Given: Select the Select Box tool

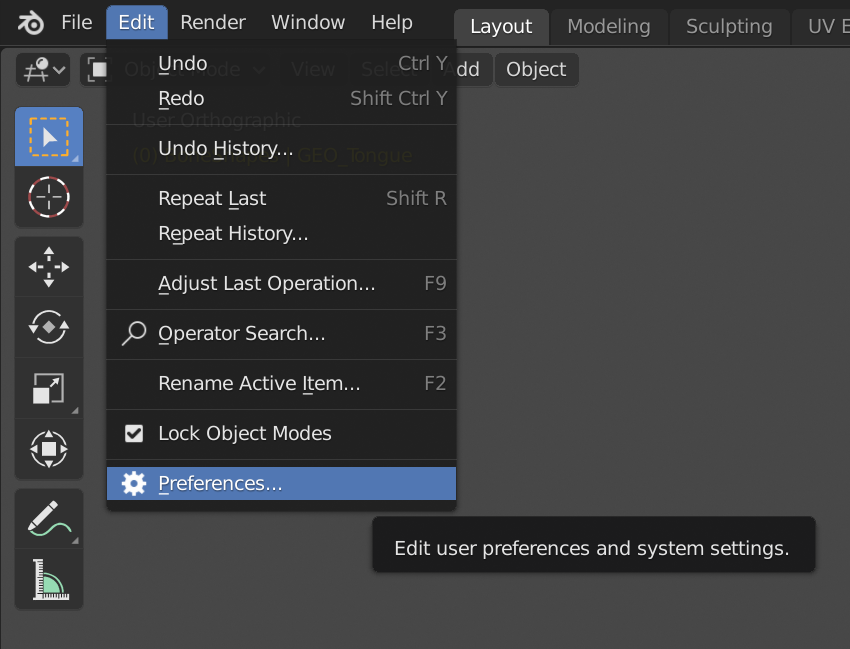Looking at the screenshot, I should coord(49,137).
